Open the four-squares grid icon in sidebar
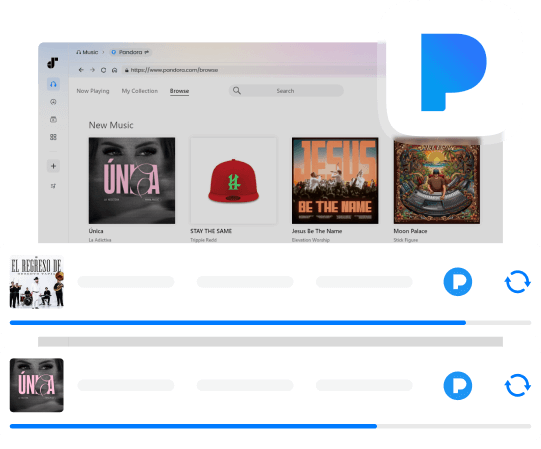This screenshot has width=541, height=449. [53, 137]
